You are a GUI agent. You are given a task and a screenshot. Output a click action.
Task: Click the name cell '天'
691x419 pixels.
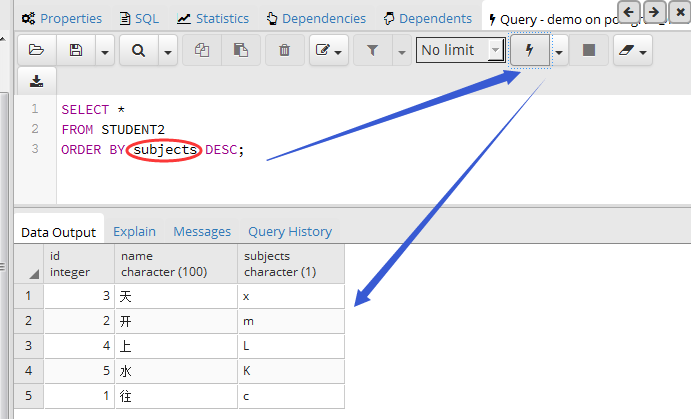coord(176,296)
